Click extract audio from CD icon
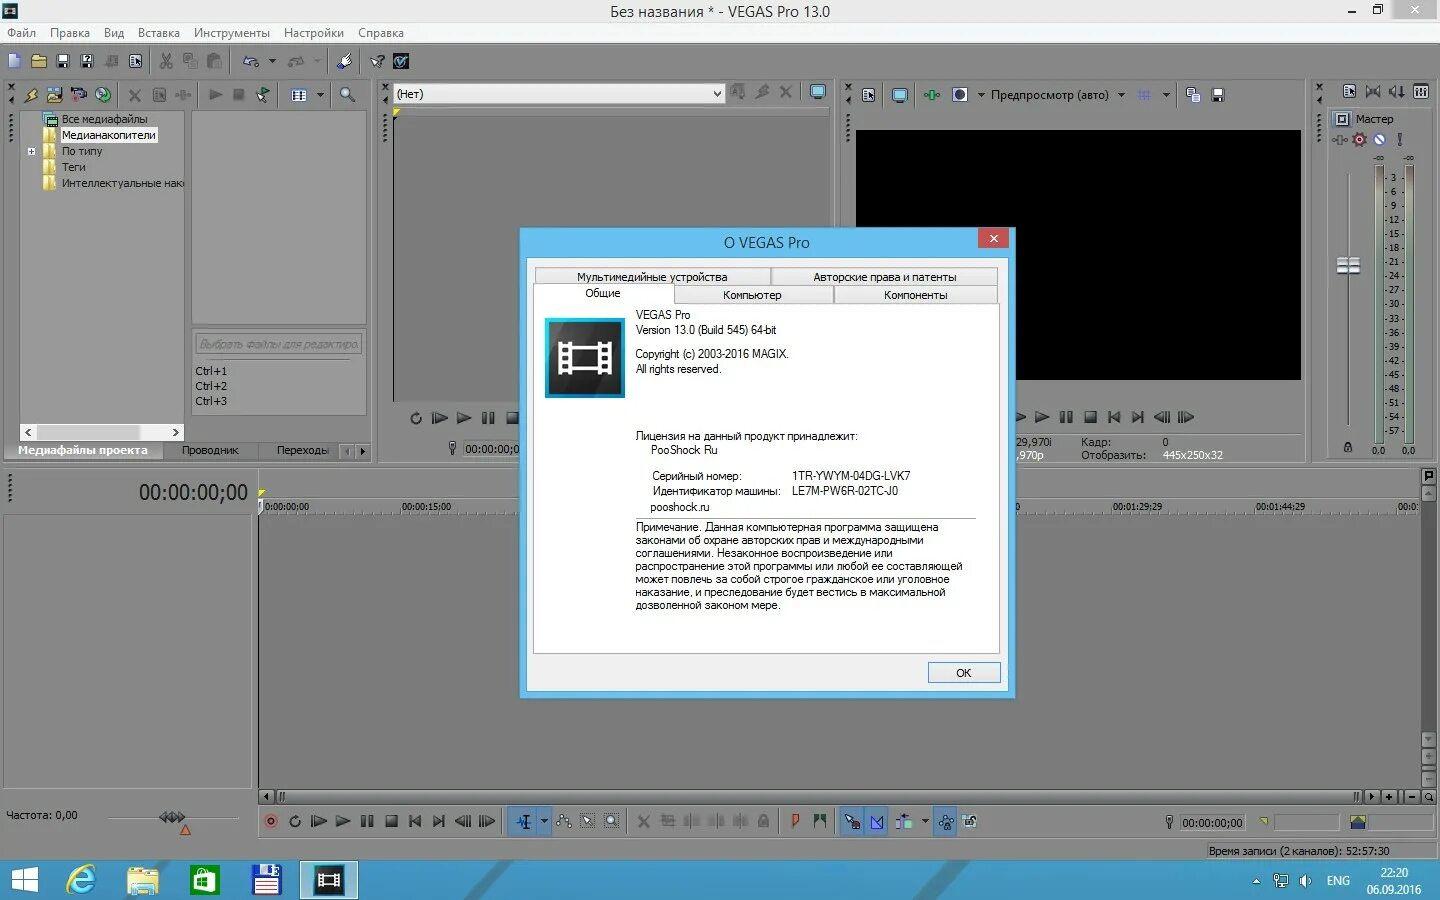This screenshot has height=900, width=1440. tap(103, 95)
